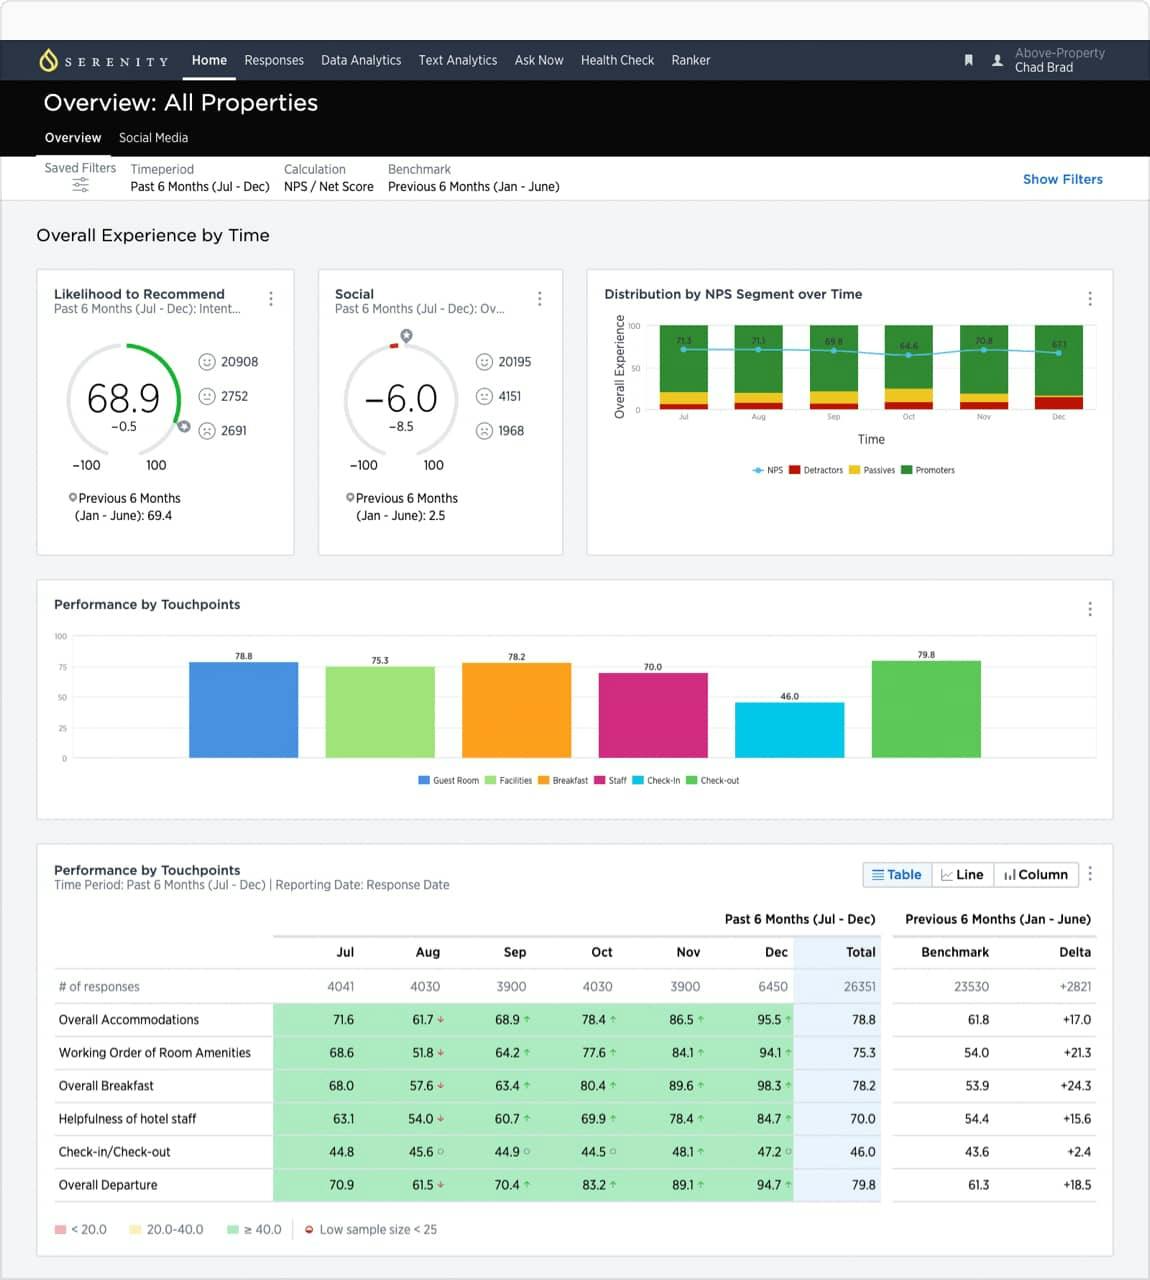Click the benchmark marker on the 68.9 gauge

[x=184, y=427]
